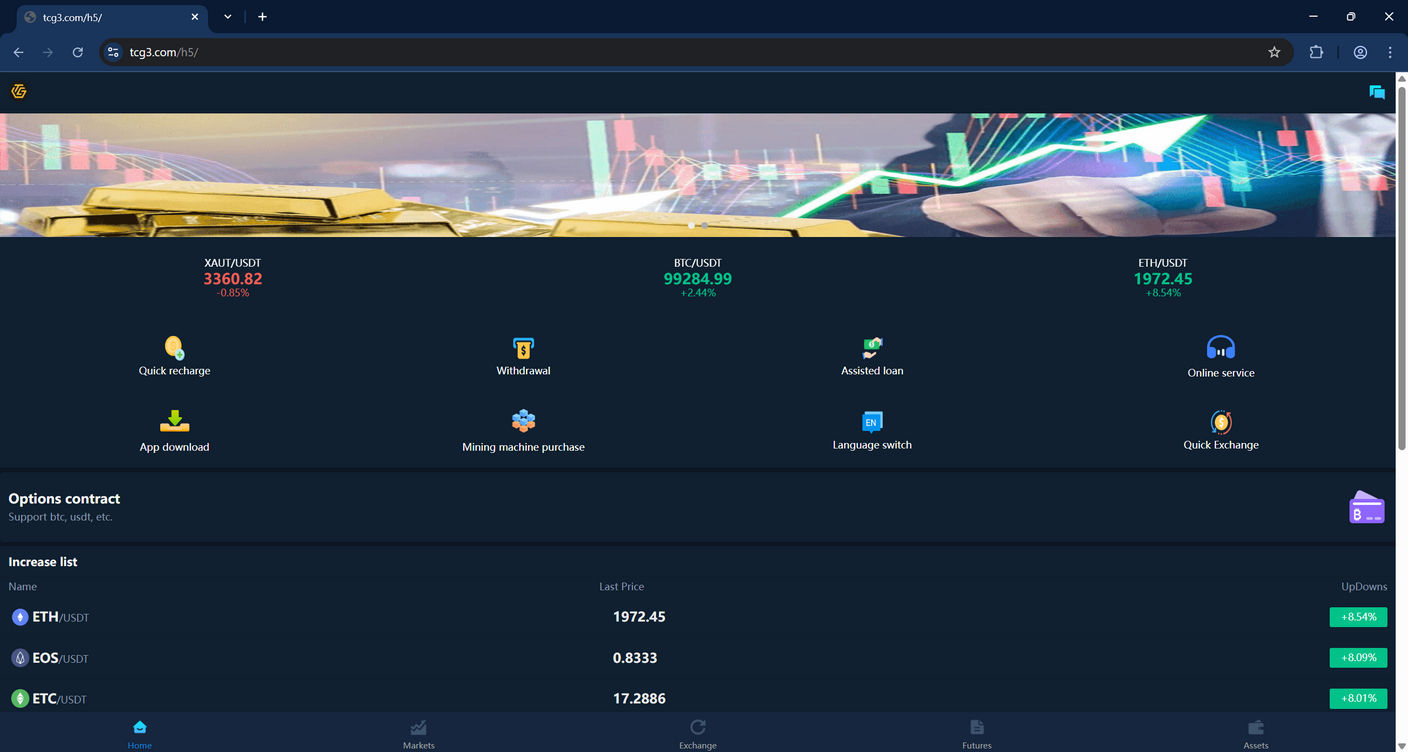1408x752 pixels.
Task: Open Assisted loan
Action: pos(871,355)
